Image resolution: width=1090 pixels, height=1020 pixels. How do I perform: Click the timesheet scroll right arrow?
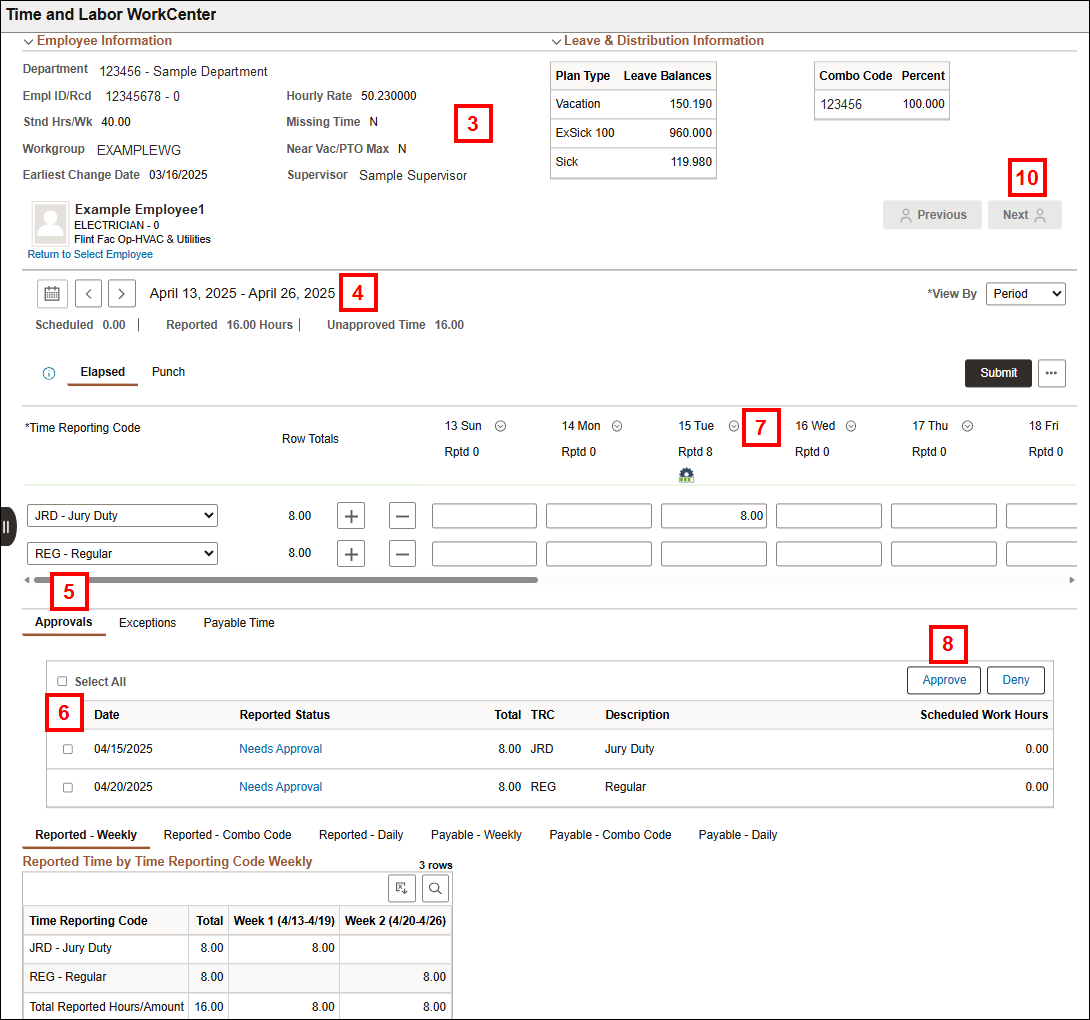pyautogui.click(x=1071, y=580)
